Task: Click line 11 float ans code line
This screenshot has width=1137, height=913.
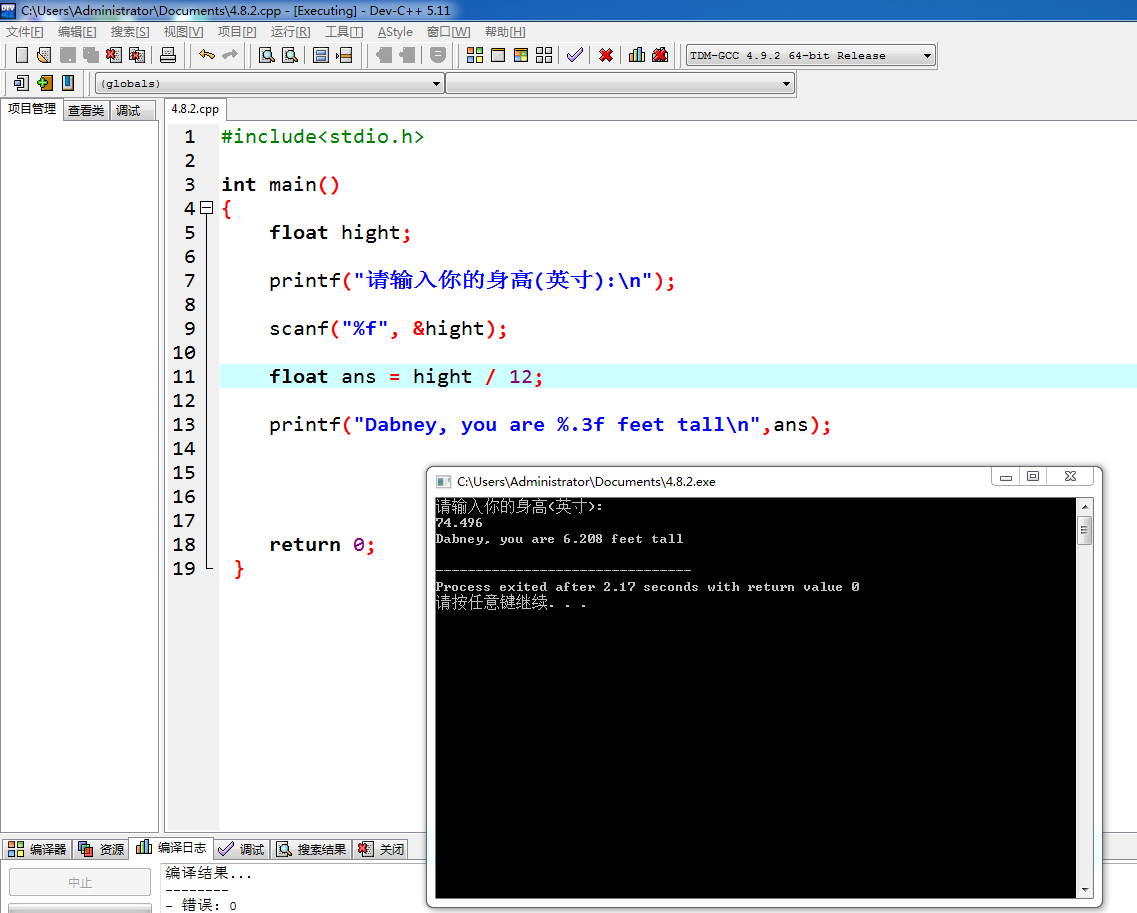Action: click(677, 376)
